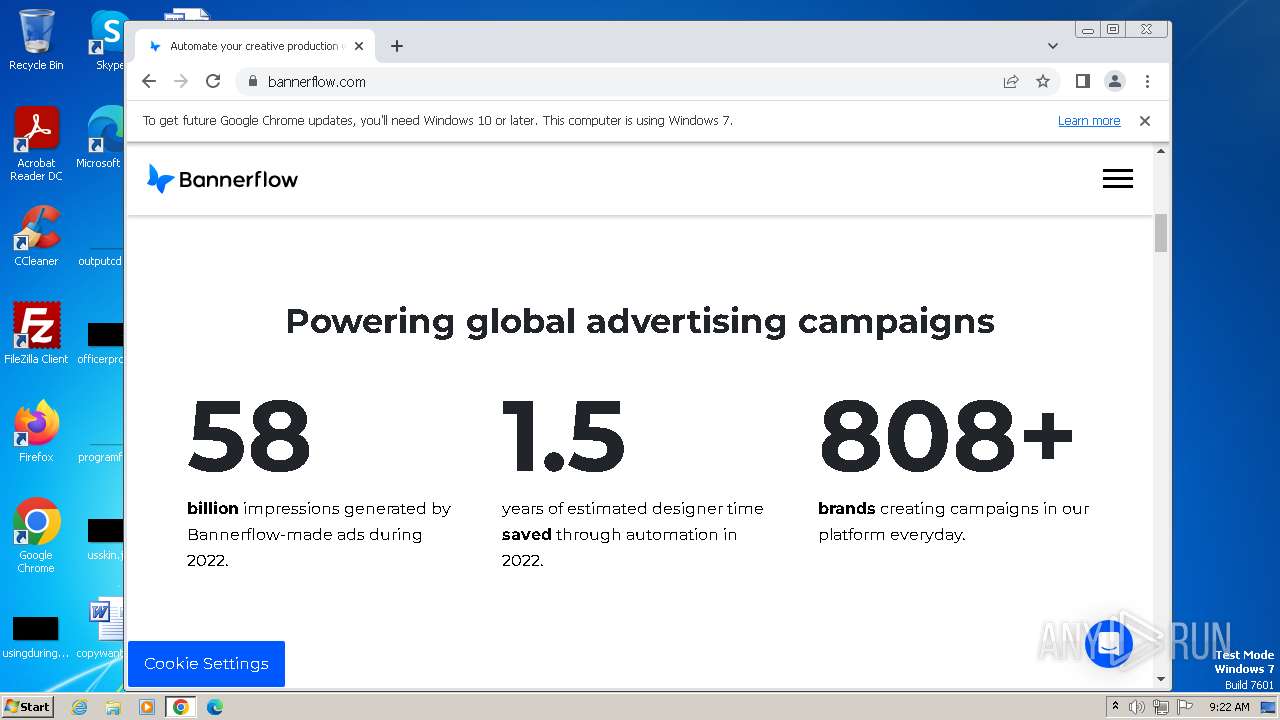Image resolution: width=1280 pixels, height=720 pixels.
Task: Reload the bannerflow.com page
Action: [x=213, y=81]
